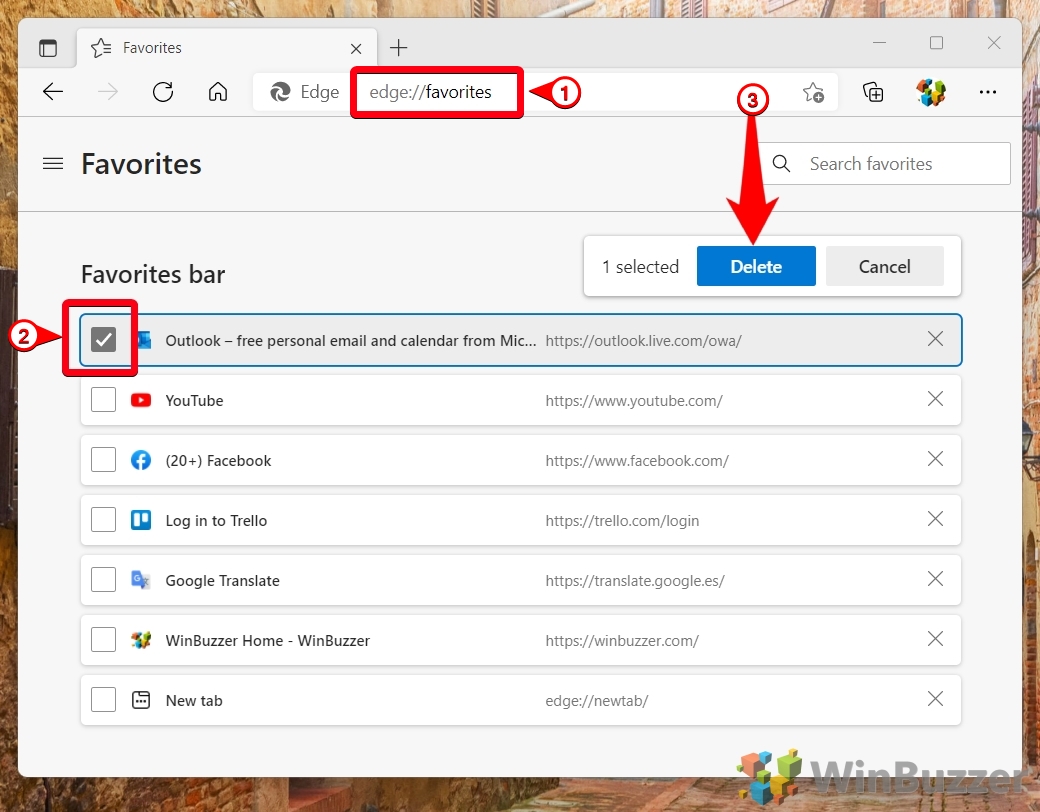1040x812 pixels.
Task: Click the Google Translate favicon icon
Action: pos(141,580)
